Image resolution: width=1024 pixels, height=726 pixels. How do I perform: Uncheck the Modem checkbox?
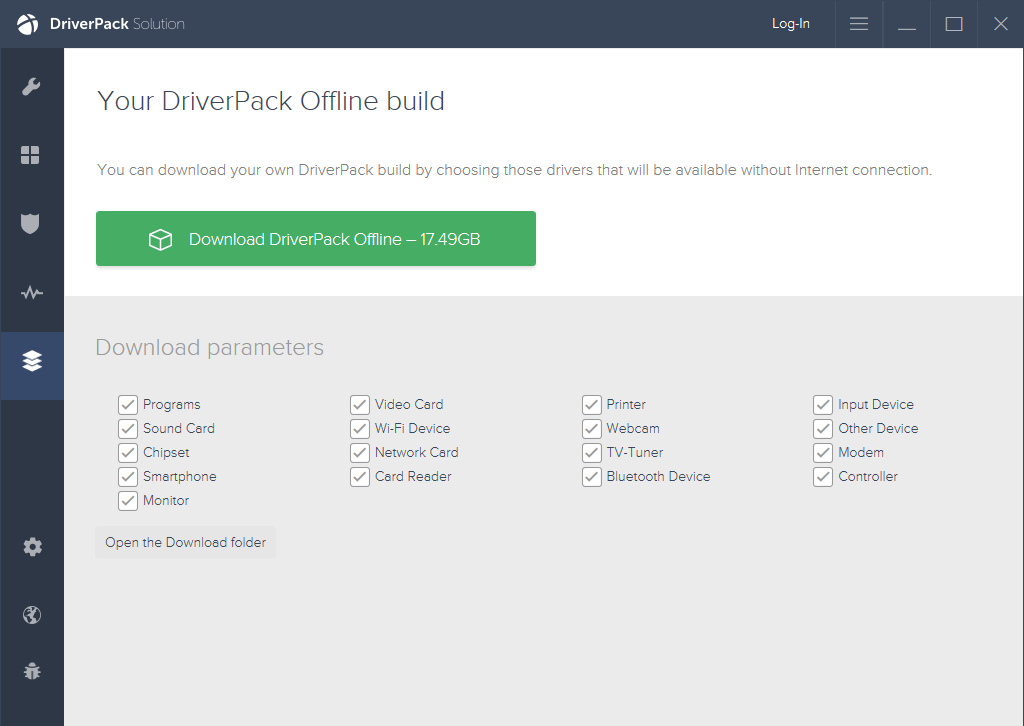(823, 452)
